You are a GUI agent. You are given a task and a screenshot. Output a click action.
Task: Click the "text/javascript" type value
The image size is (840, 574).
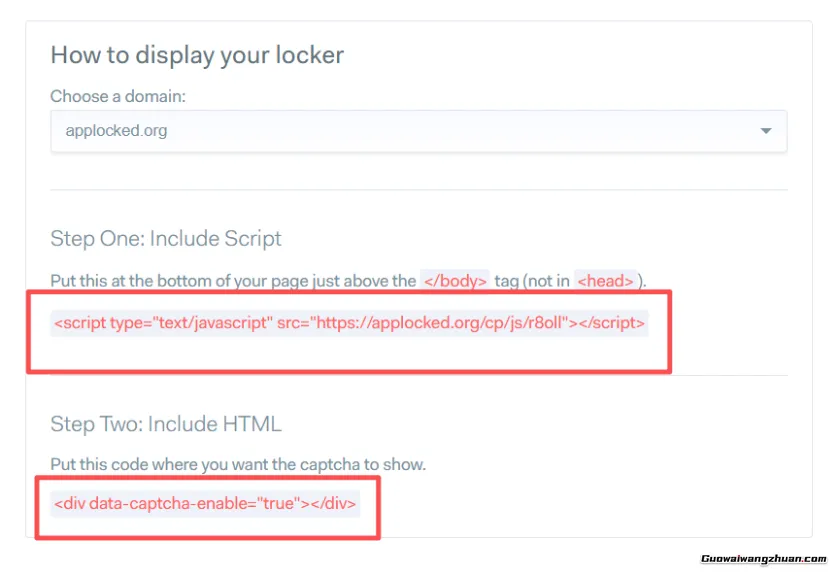pos(213,323)
